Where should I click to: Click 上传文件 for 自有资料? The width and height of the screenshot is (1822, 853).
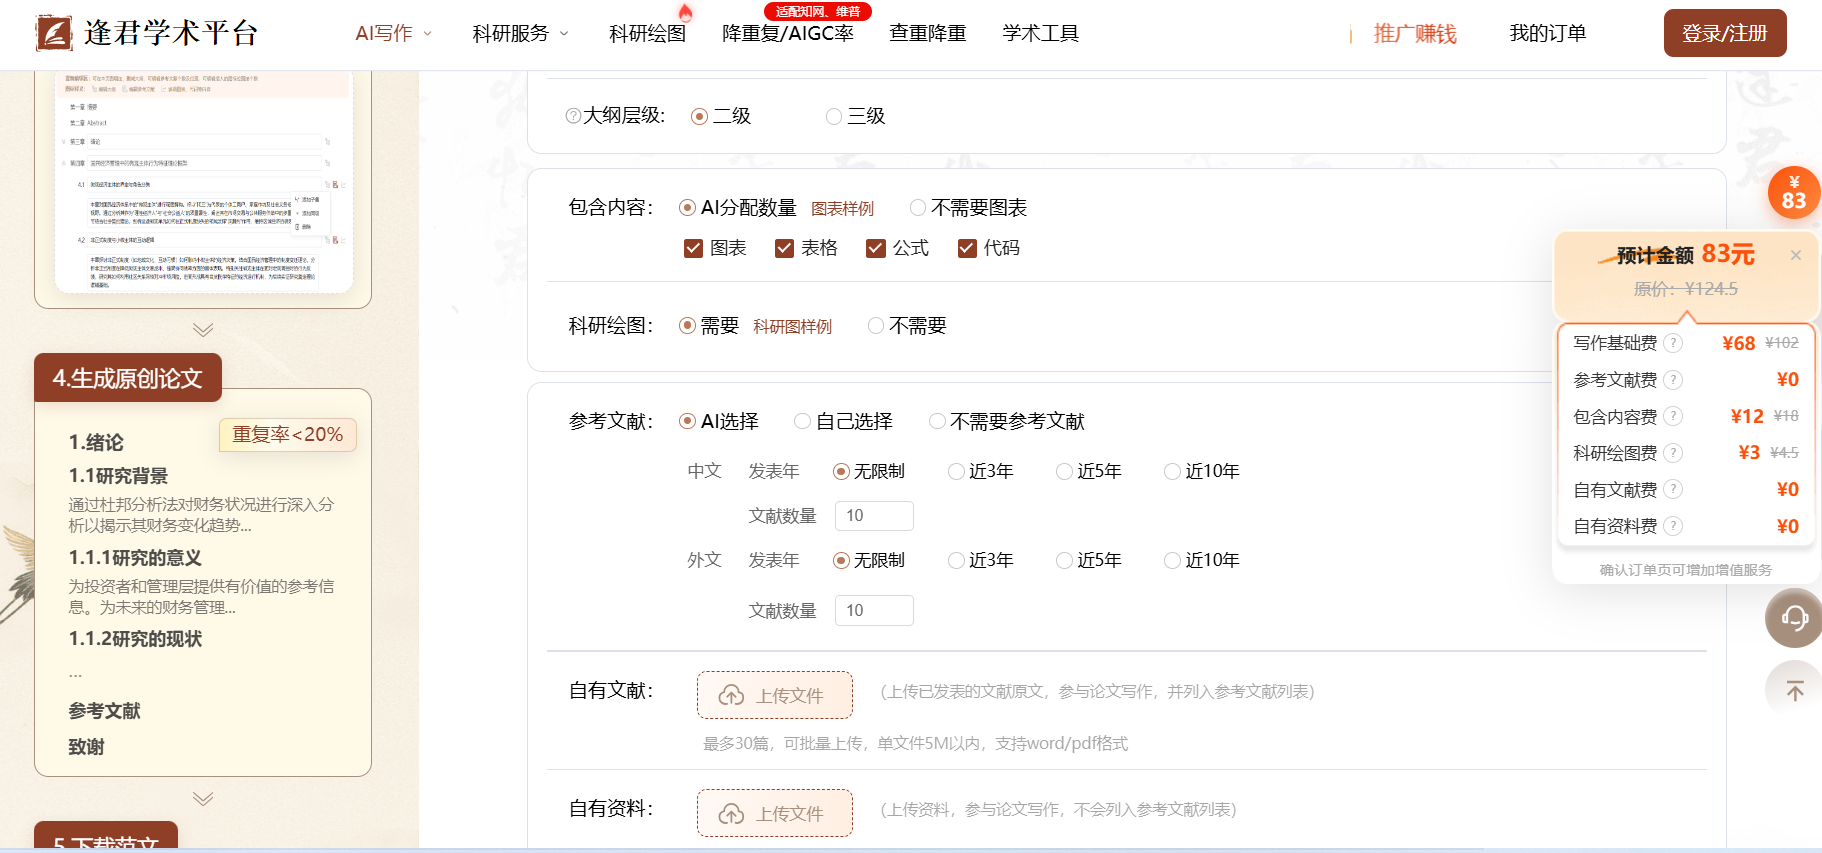pos(775,813)
